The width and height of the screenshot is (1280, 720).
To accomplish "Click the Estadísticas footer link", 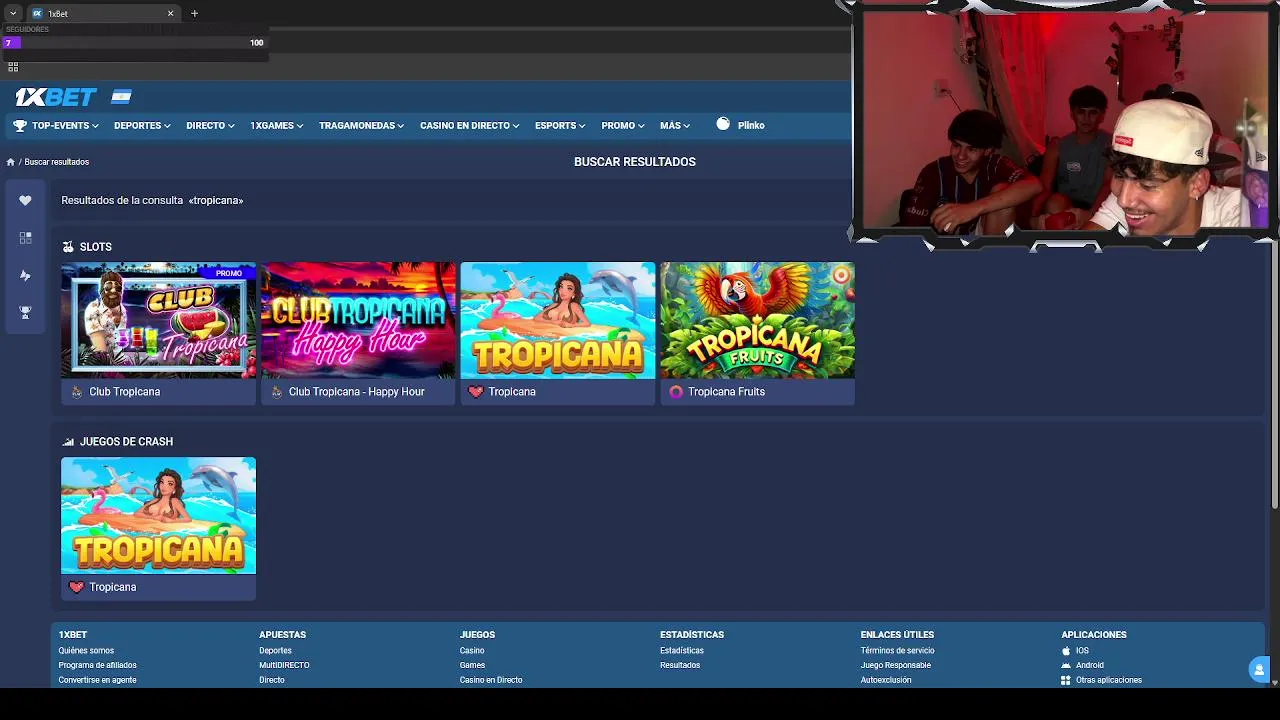I will [682, 650].
